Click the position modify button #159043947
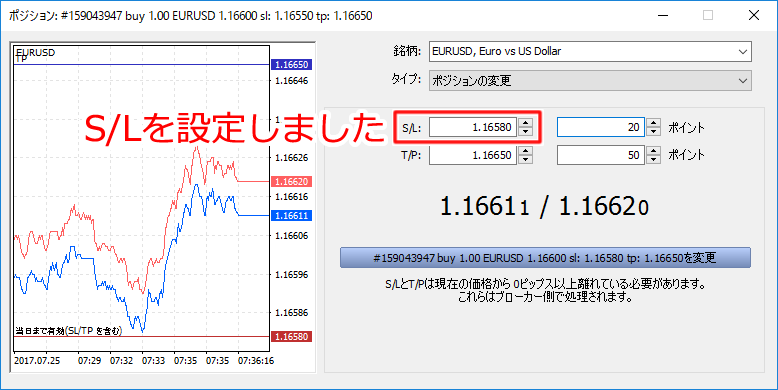 click(545, 258)
